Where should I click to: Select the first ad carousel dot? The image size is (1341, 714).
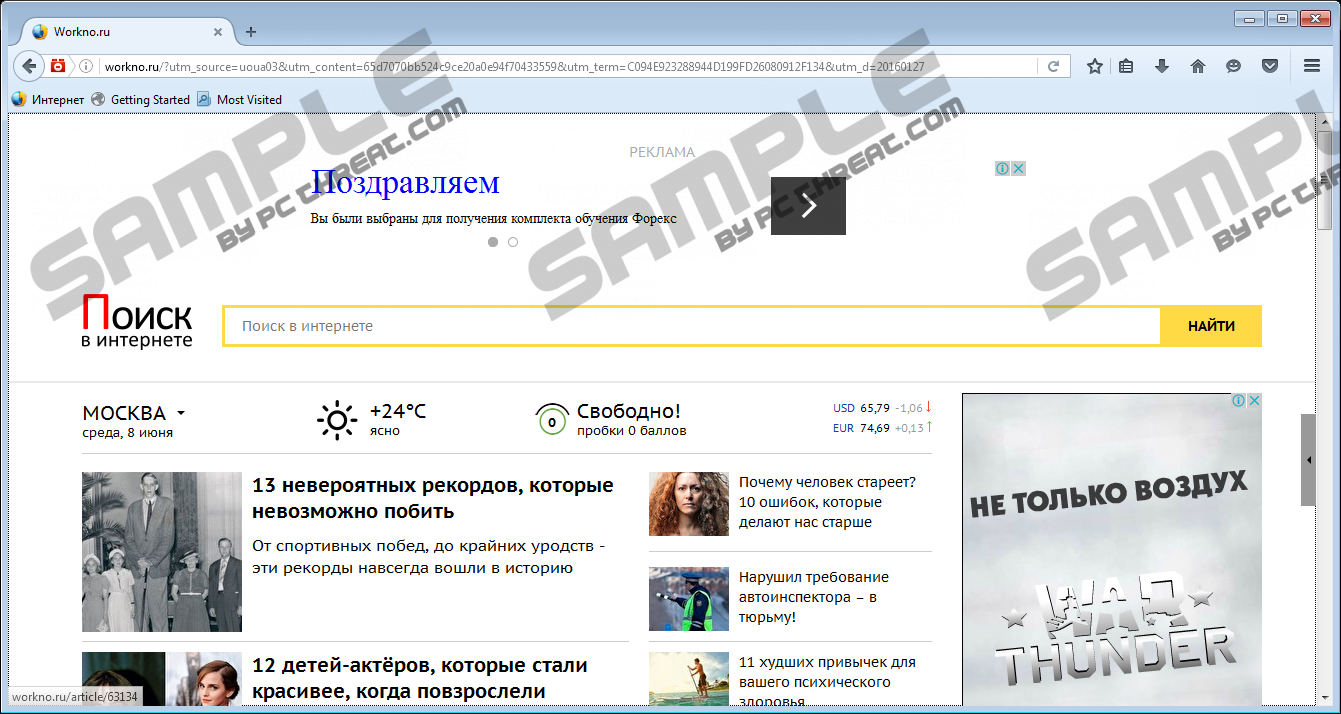click(492, 242)
